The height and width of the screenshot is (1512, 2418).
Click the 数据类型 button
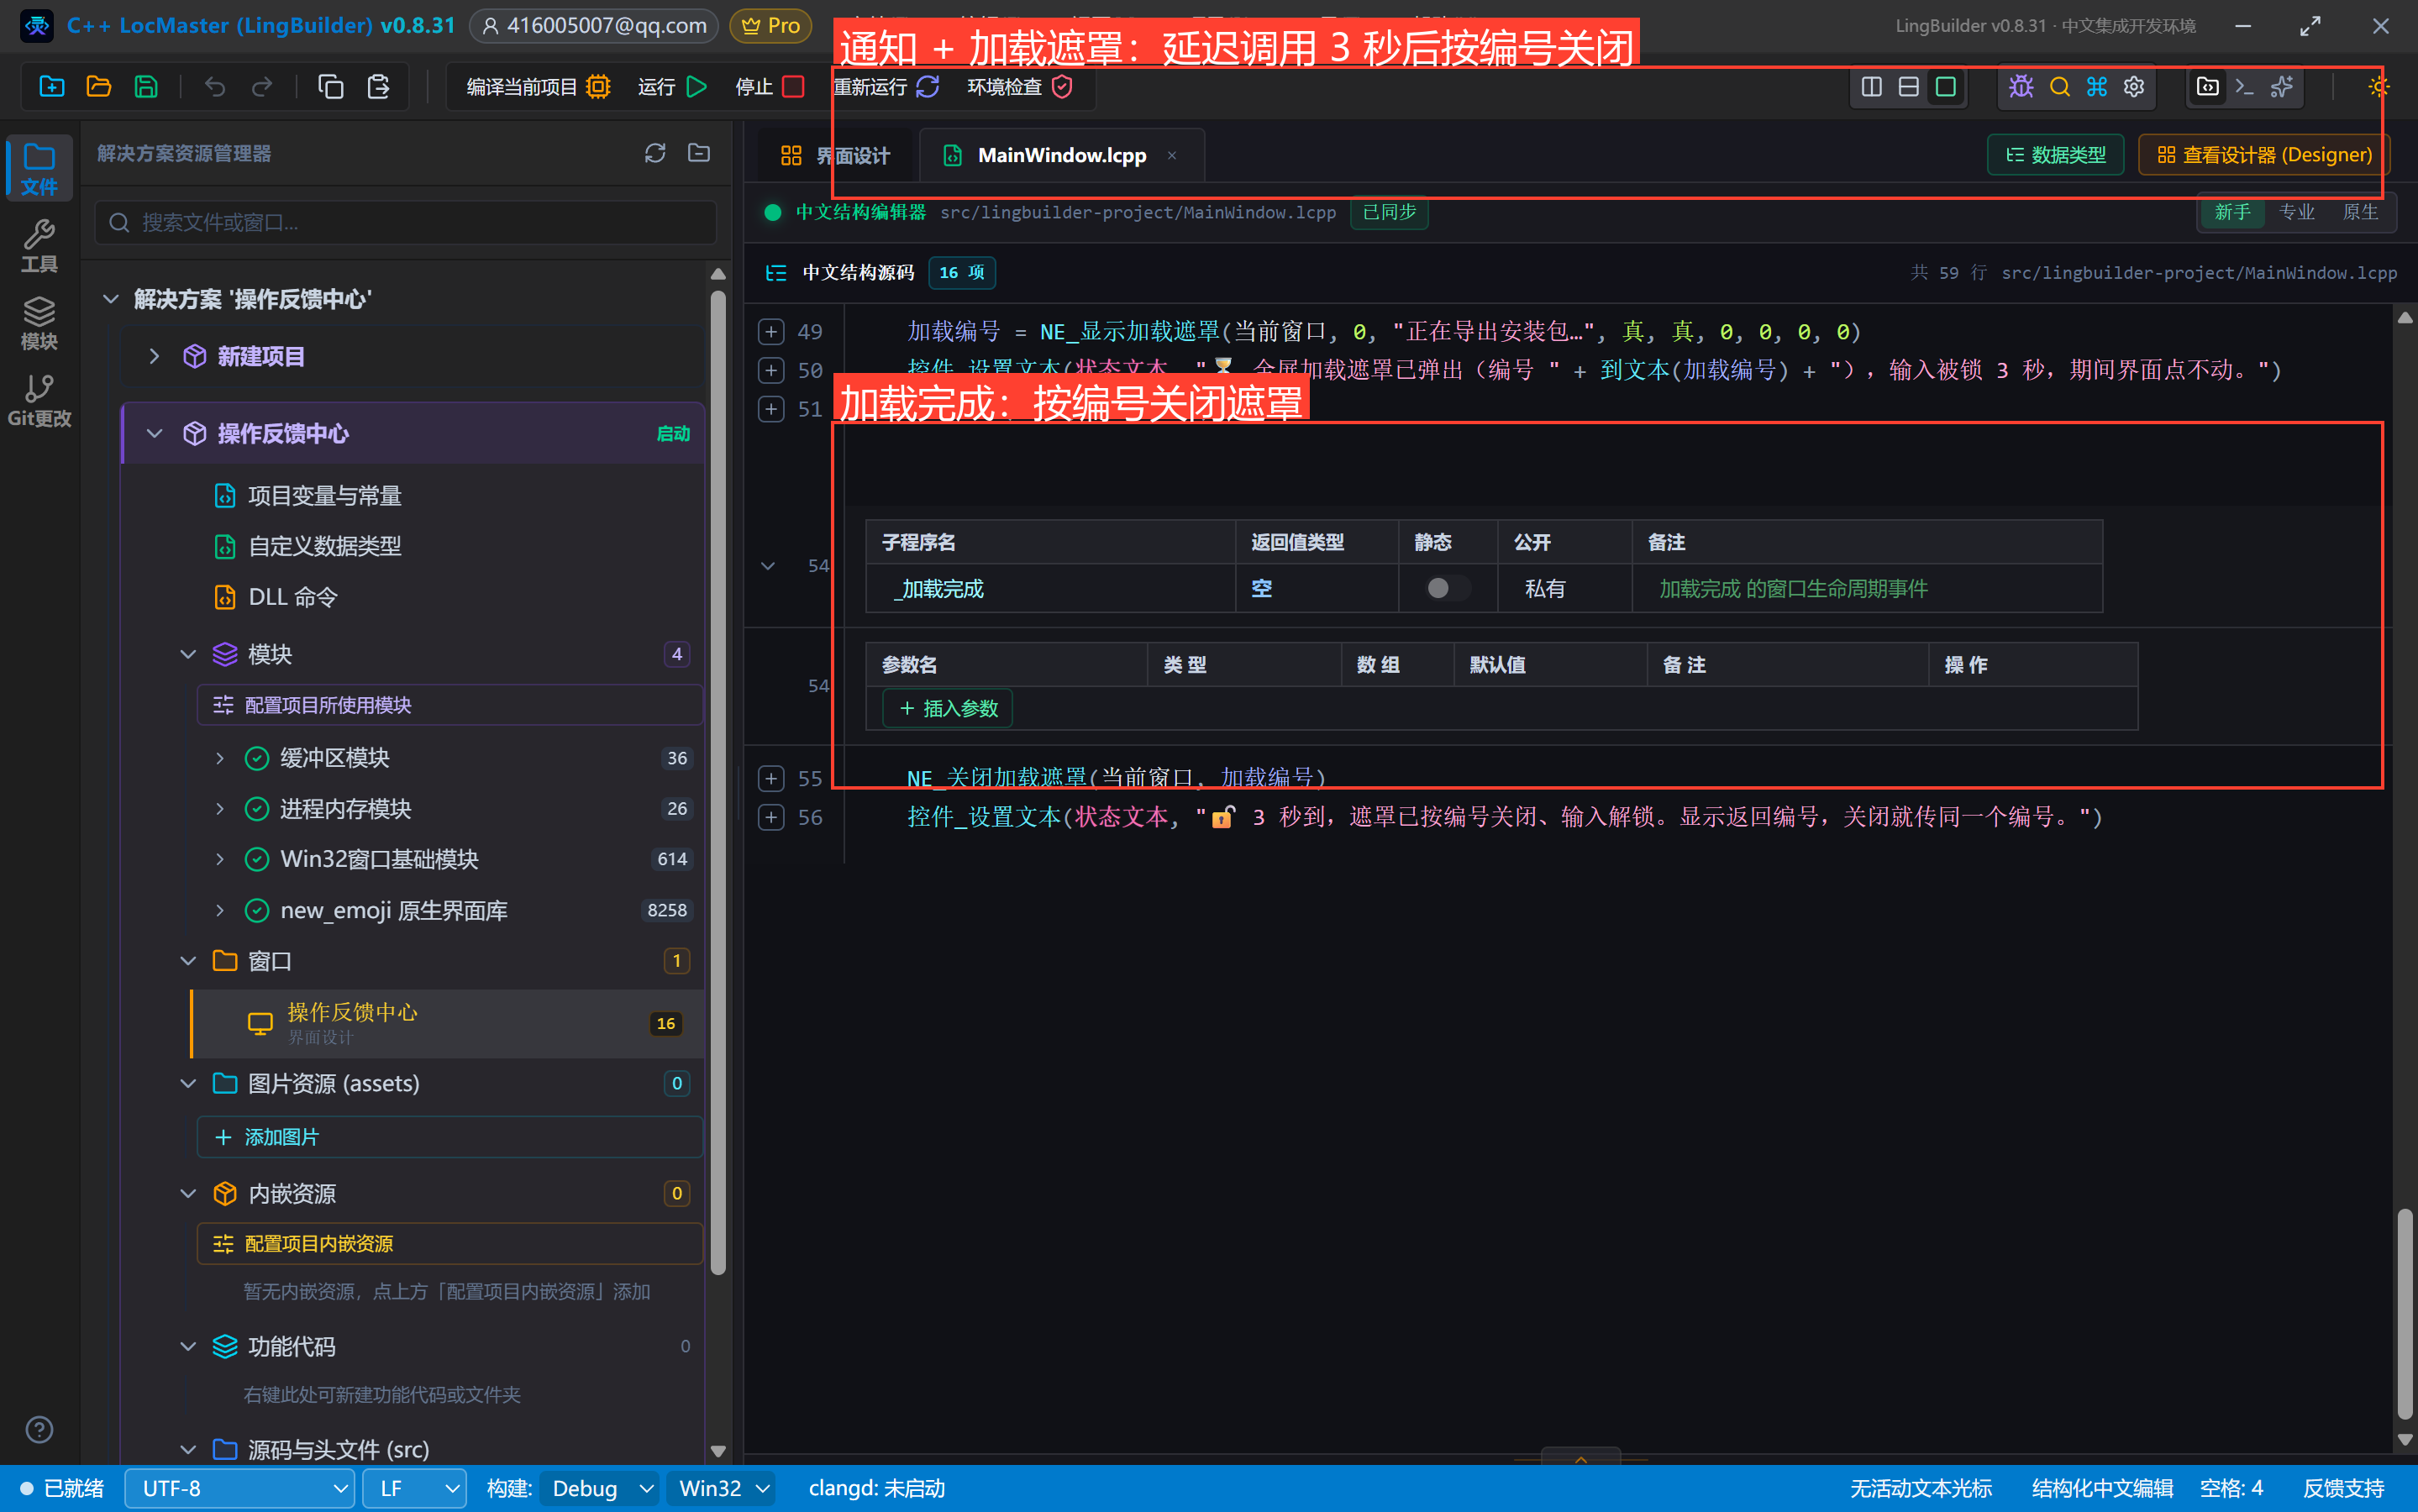coord(2055,155)
